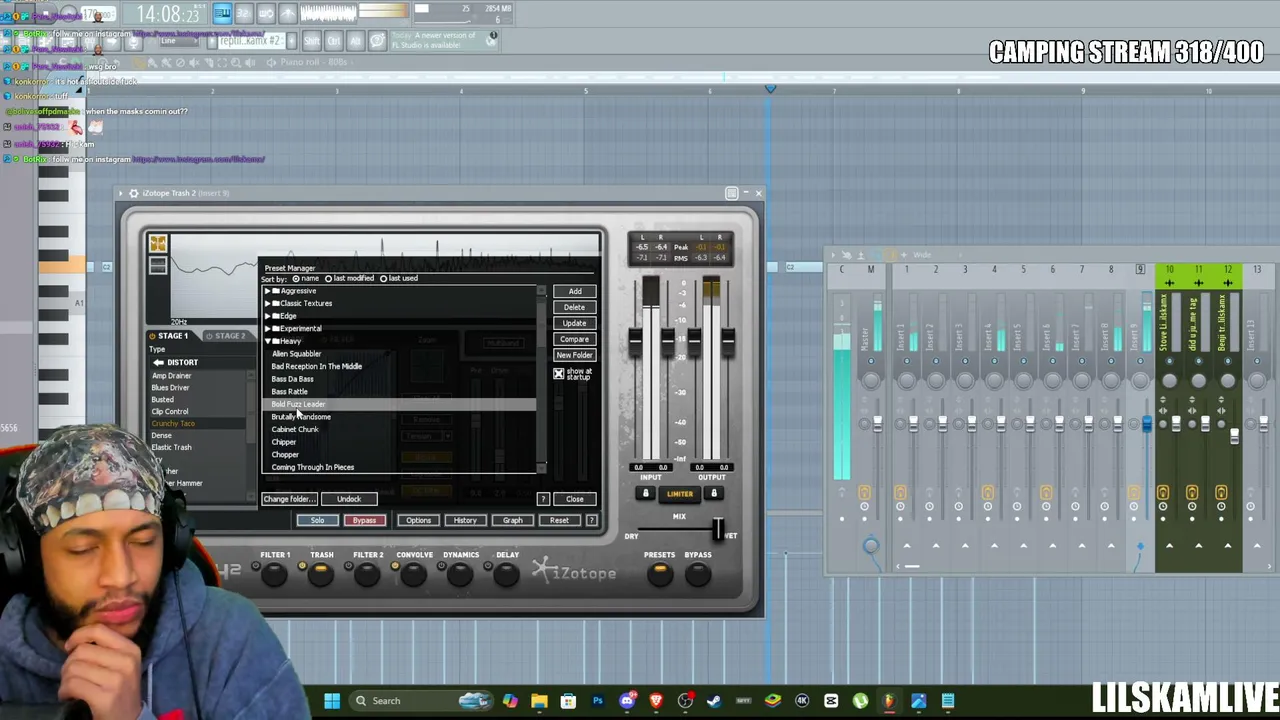The image size is (1280, 720).
Task: Click the Delay module knob
Action: point(506,574)
